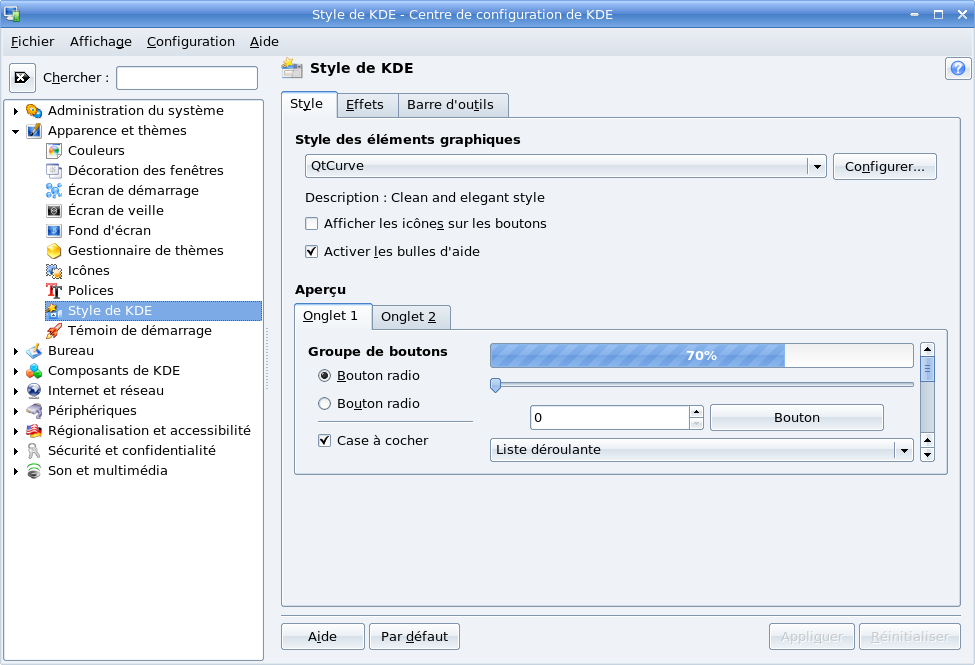
Task: Expand Son et multimédia tree node
Action: 16,472
